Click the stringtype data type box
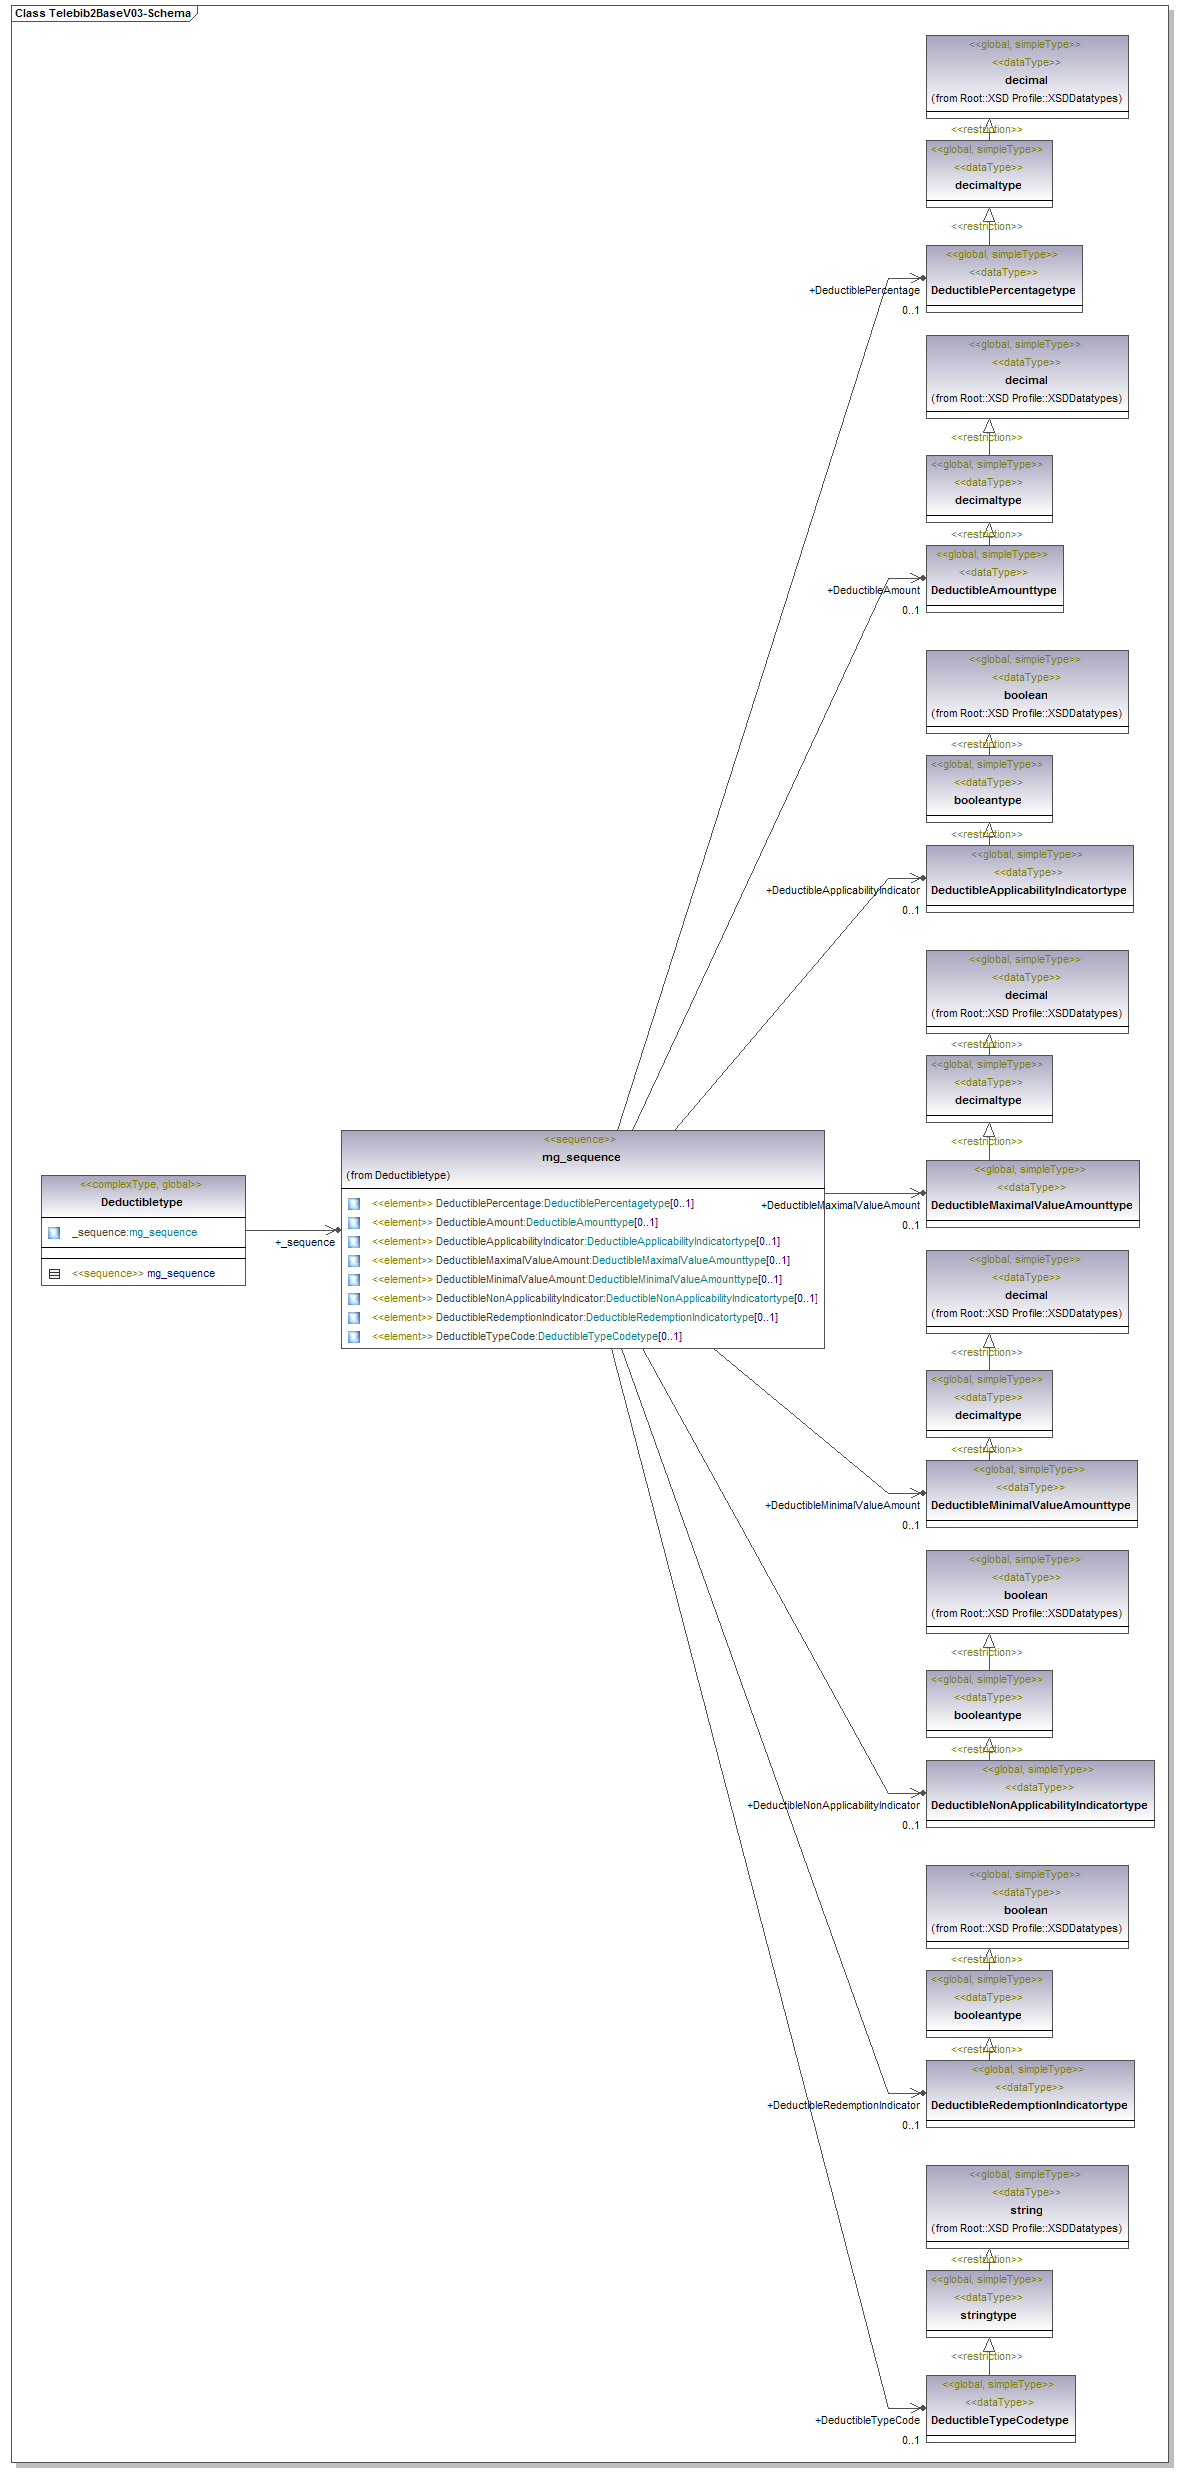The width and height of the screenshot is (1195, 2483). point(988,2315)
